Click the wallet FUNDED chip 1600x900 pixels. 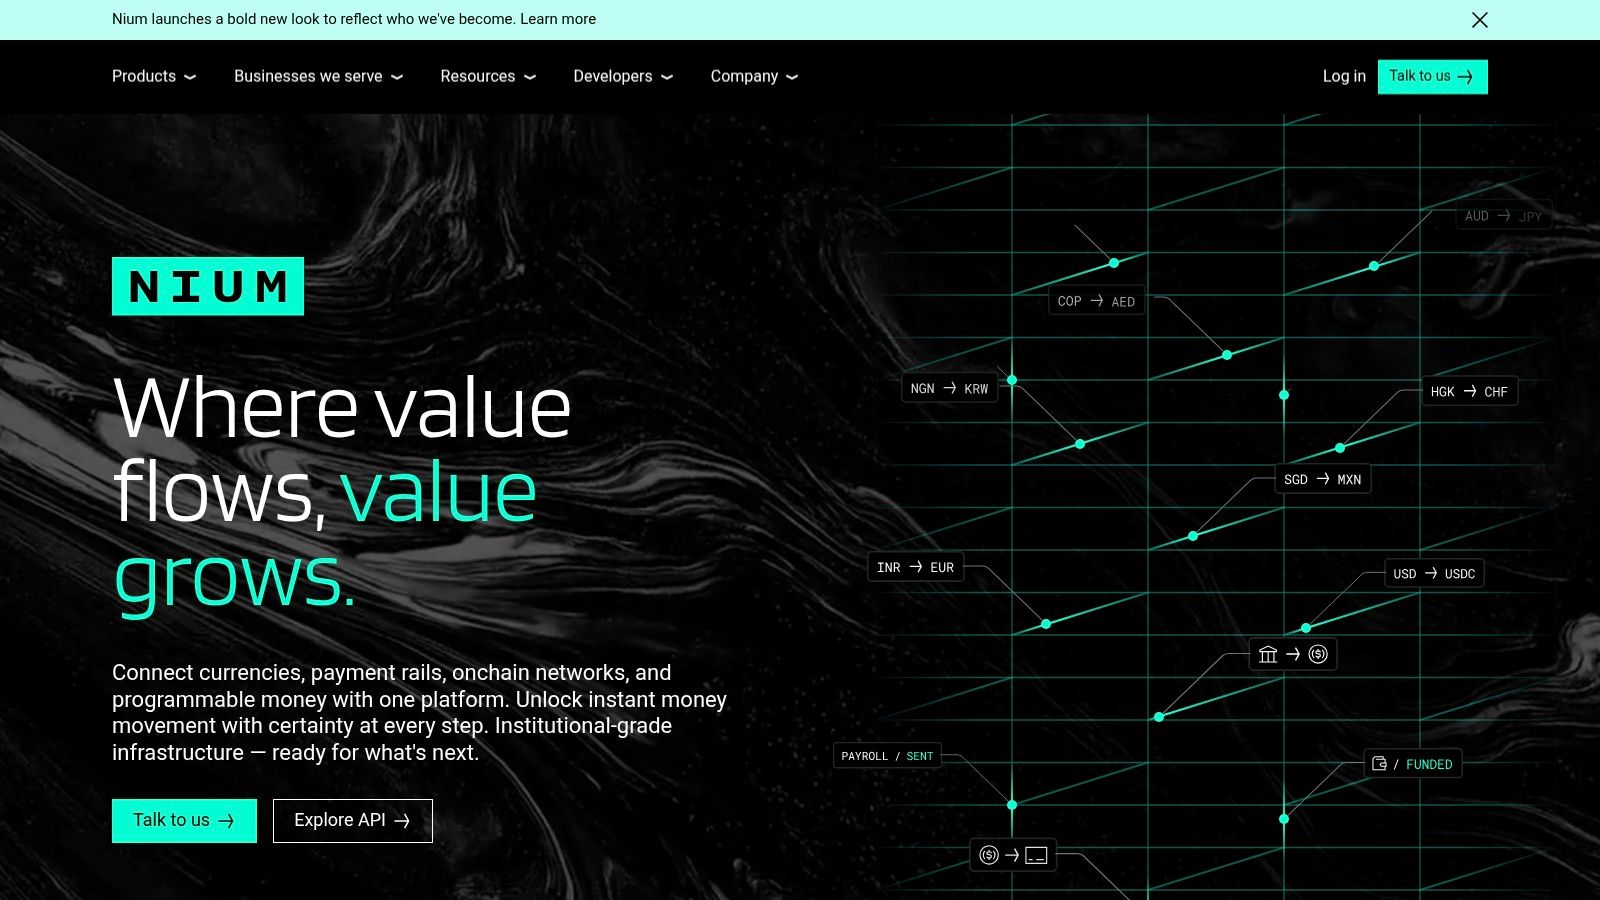[x=1413, y=764]
